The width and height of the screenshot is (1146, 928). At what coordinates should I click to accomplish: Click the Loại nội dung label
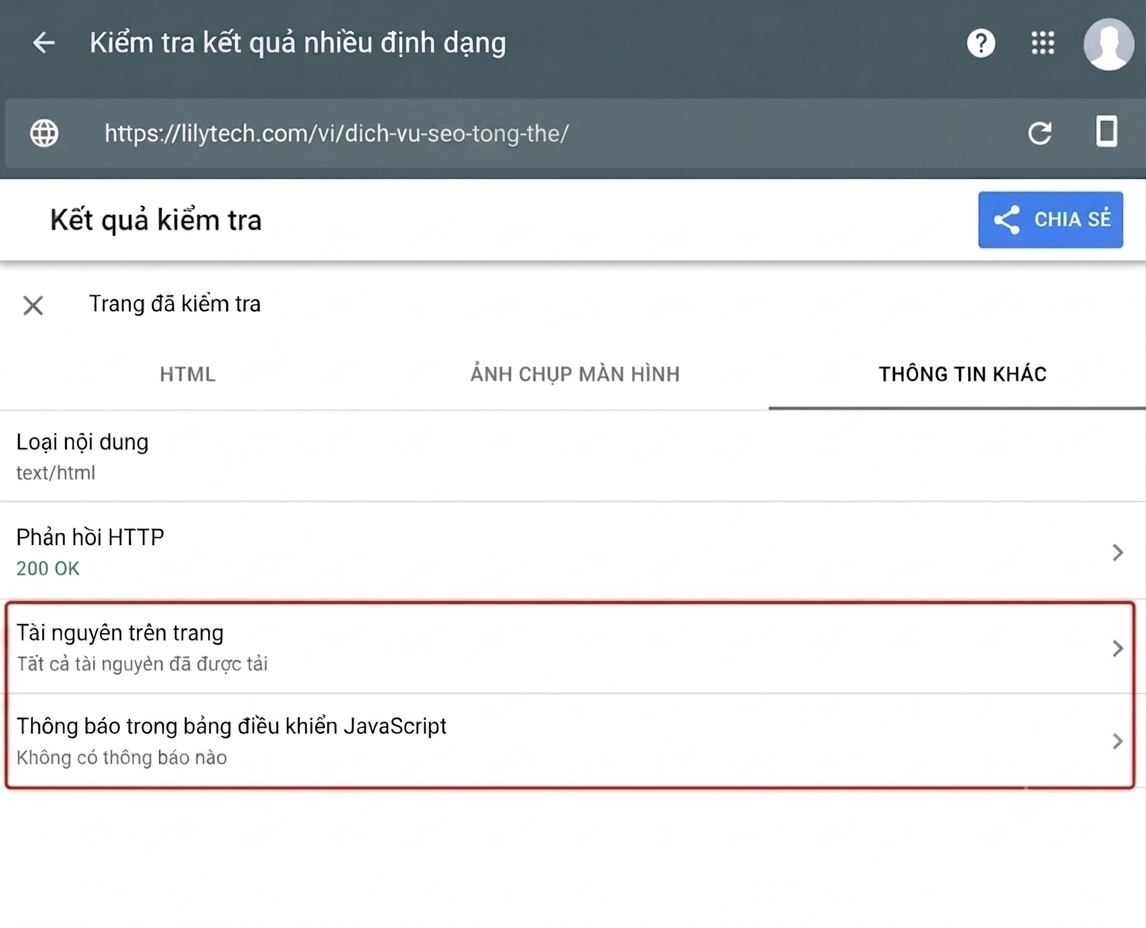pos(82,442)
